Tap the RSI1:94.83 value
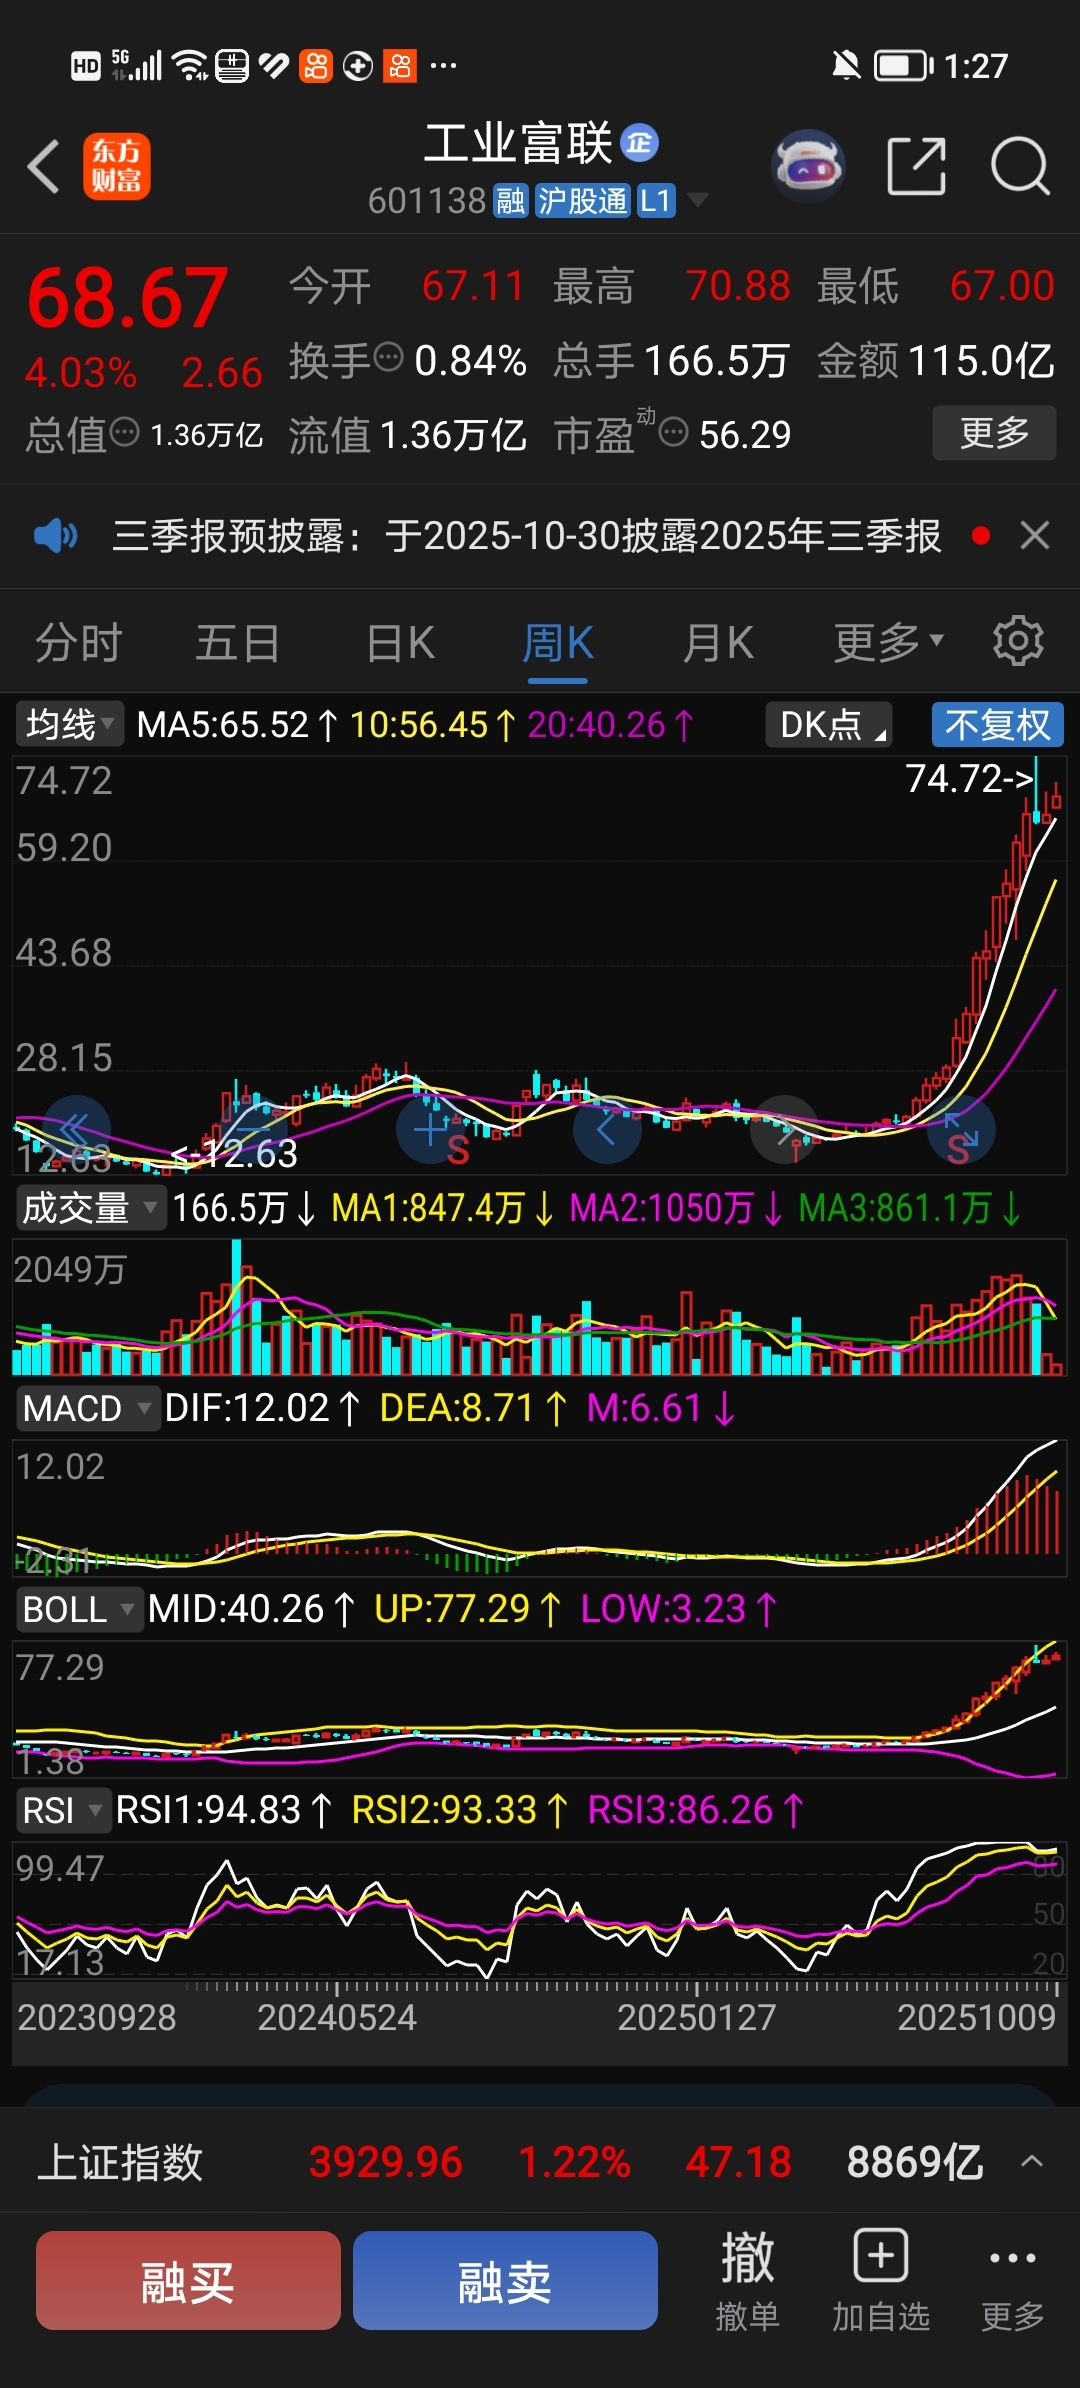This screenshot has height=2388, width=1080. point(223,1810)
